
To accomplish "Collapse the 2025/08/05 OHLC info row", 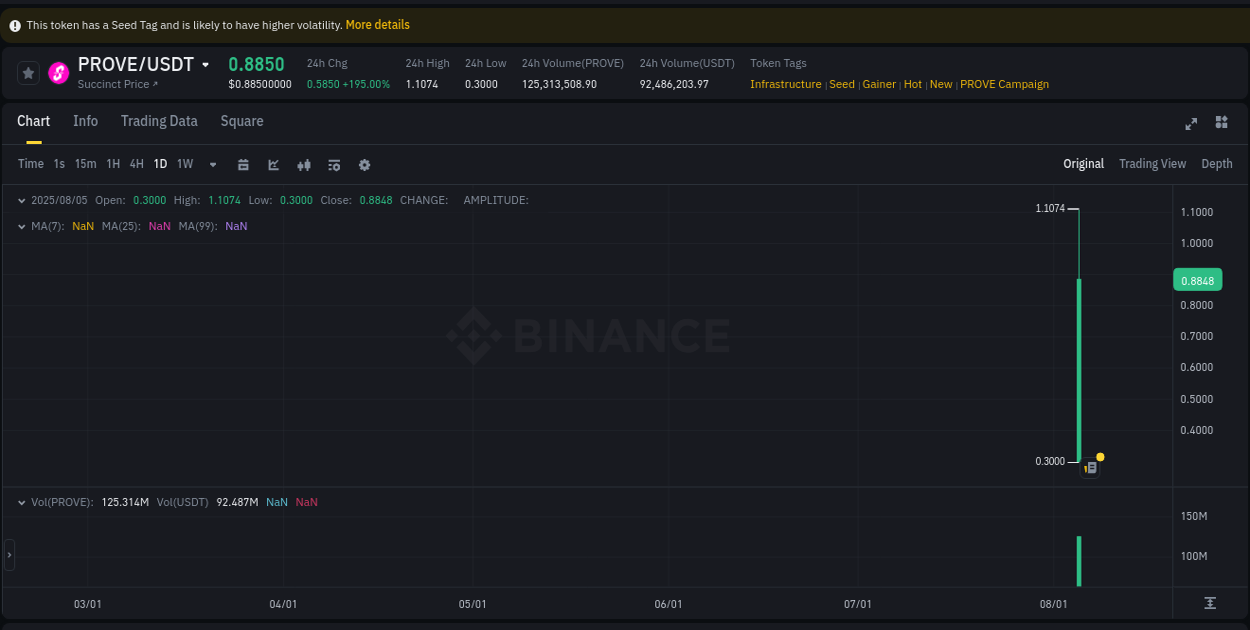I will coord(21,200).
